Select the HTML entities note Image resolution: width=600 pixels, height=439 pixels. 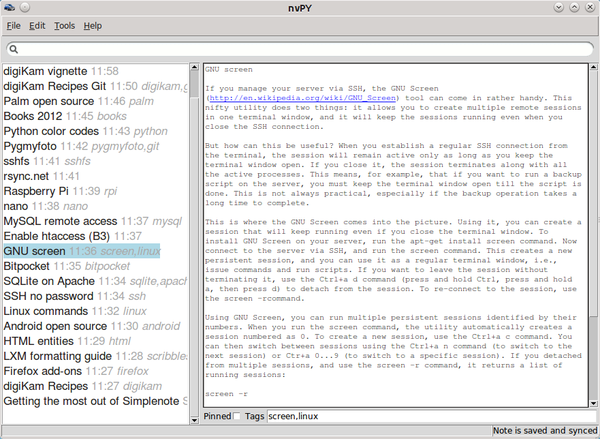96,341
